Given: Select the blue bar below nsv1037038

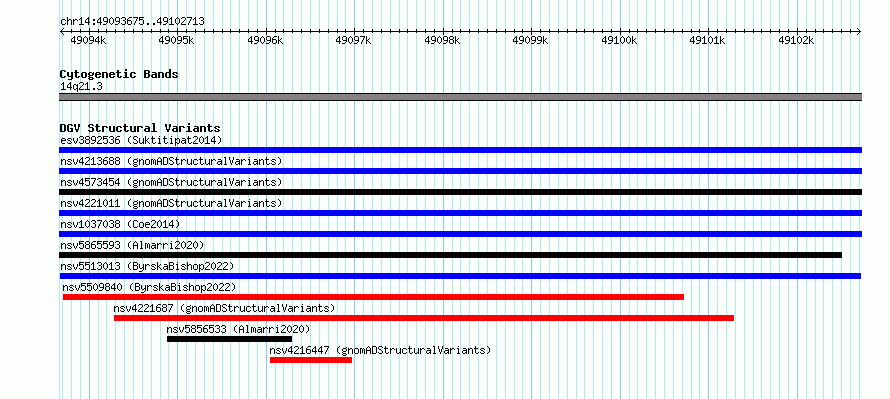Looking at the screenshot, I should (460, 234).
